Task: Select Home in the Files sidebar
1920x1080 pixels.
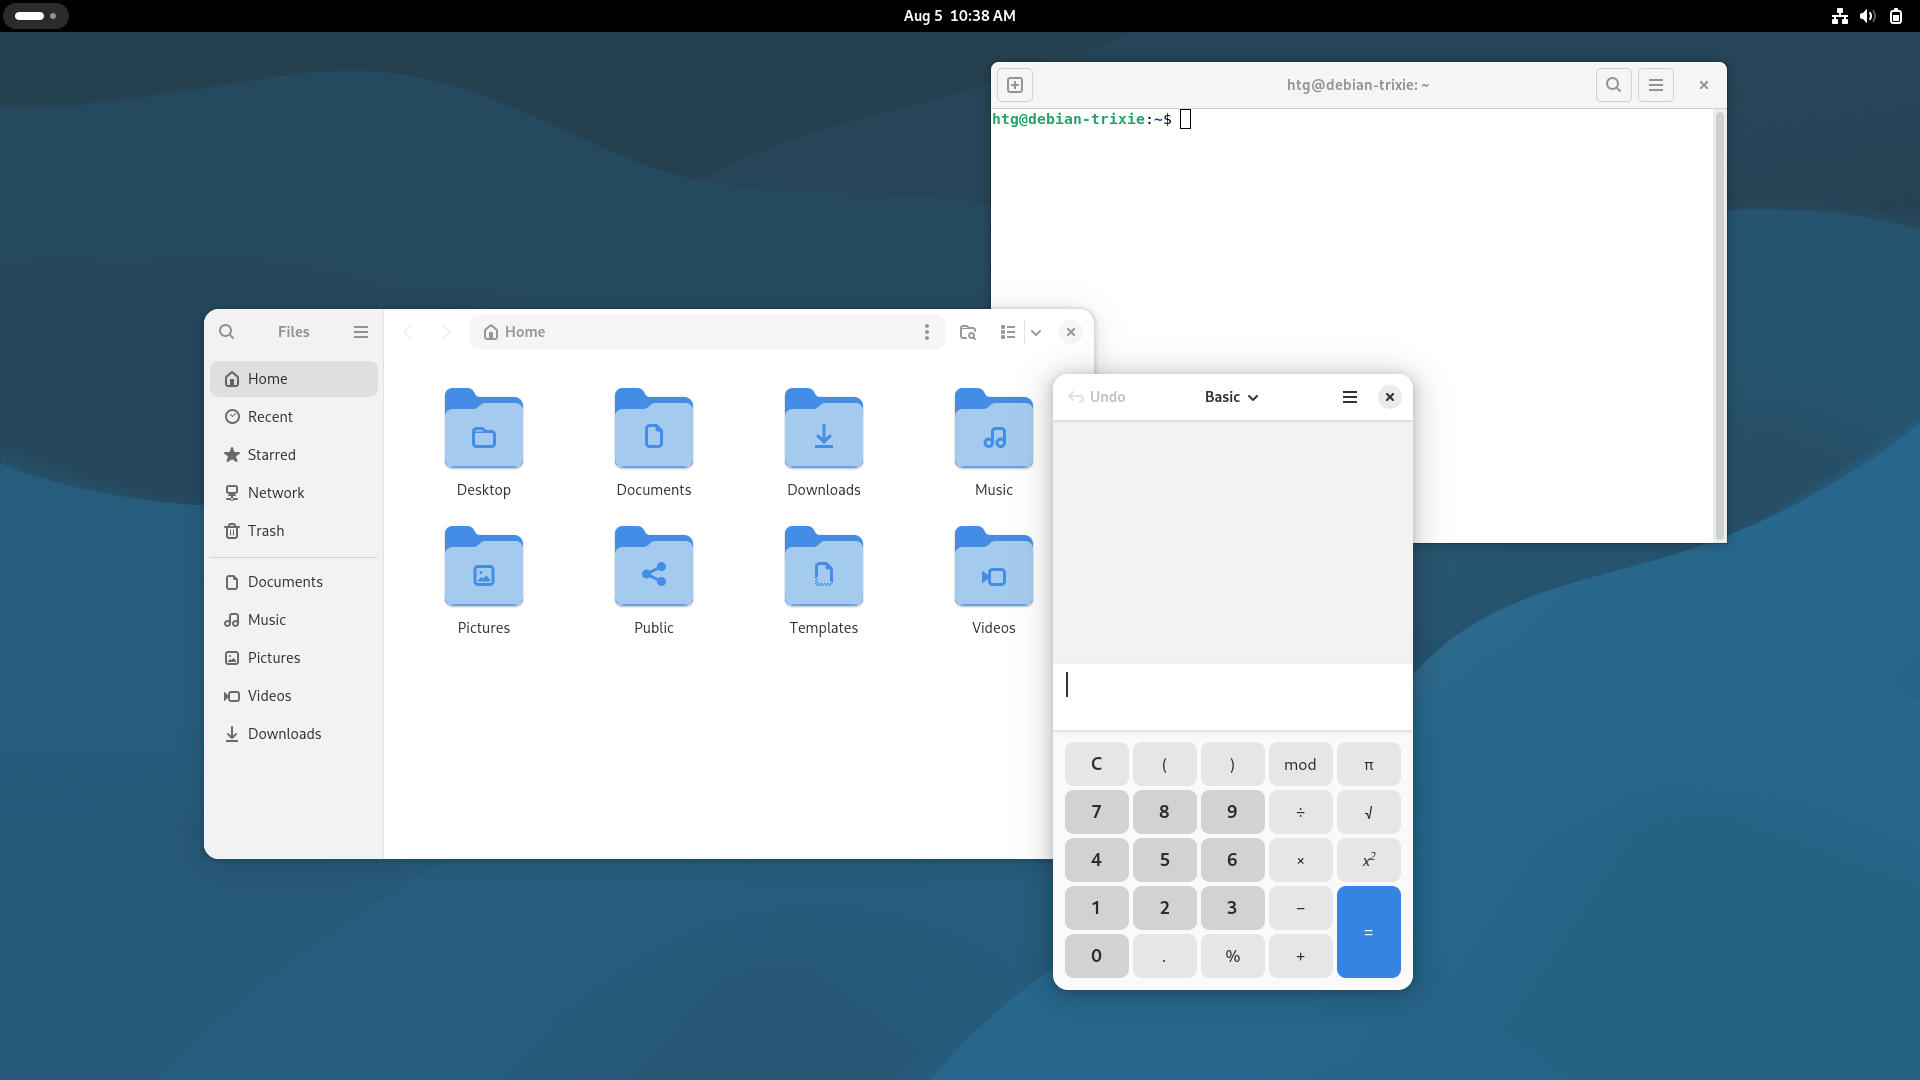Action: coord(294,379)
